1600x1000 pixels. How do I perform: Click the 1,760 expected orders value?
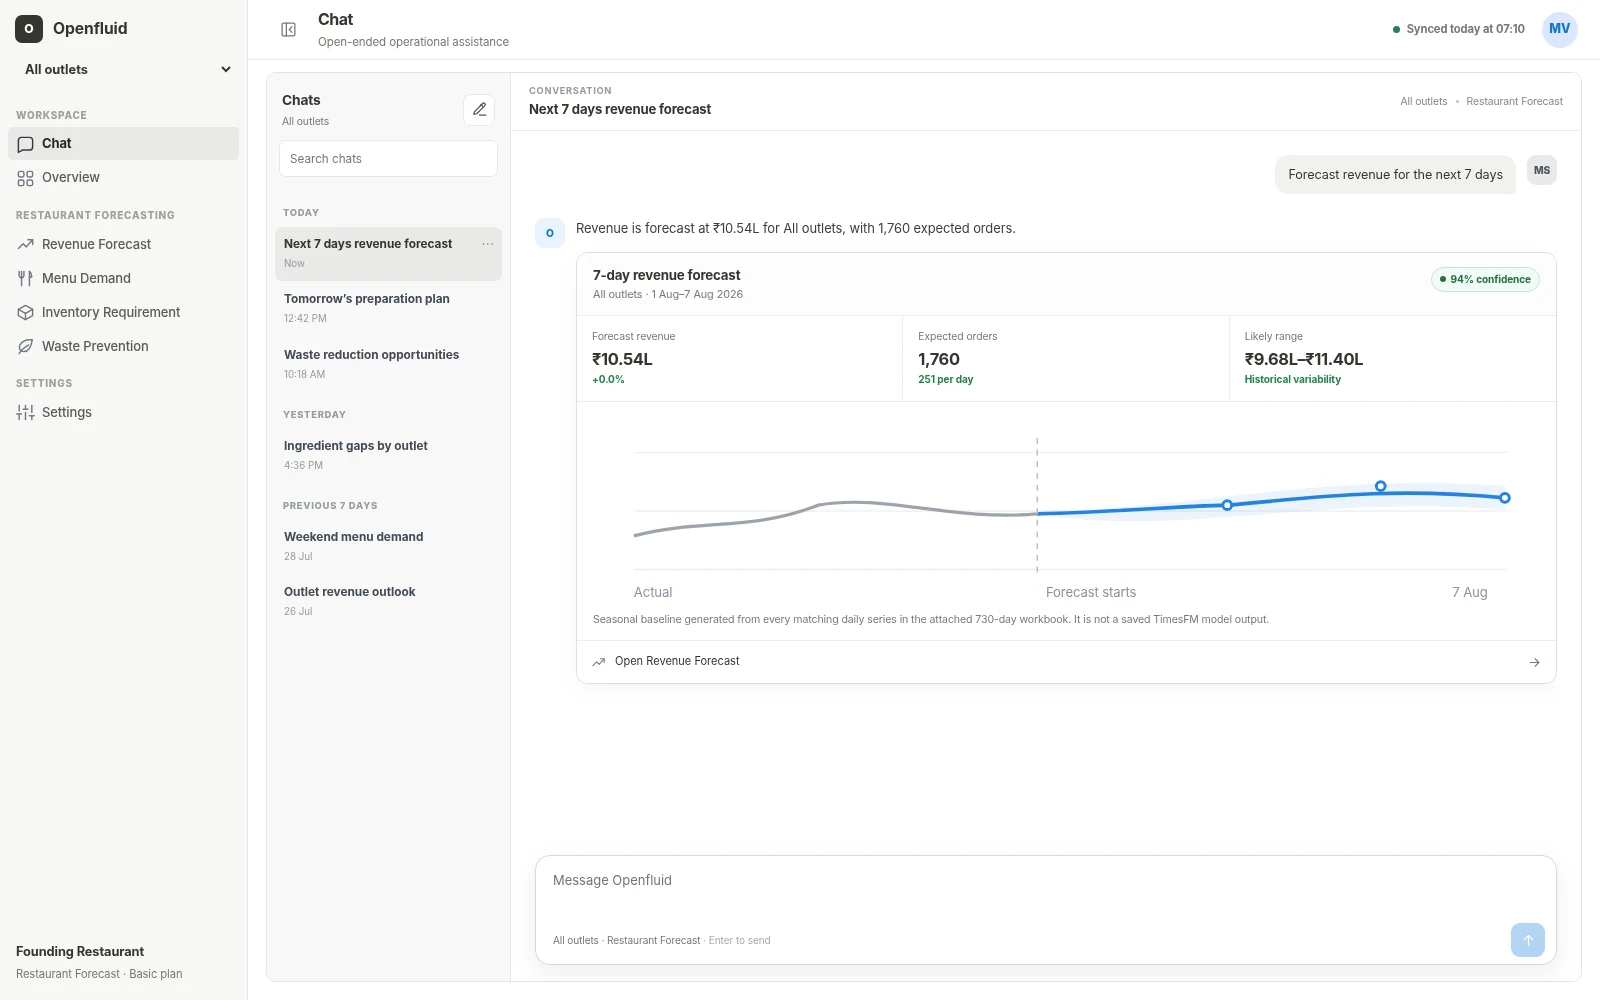[939, 359]
